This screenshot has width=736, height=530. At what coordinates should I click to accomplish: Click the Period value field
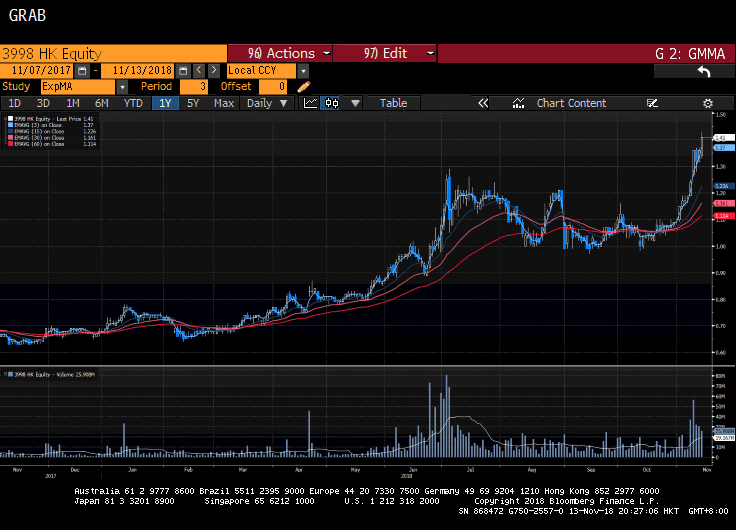(194, 87)
